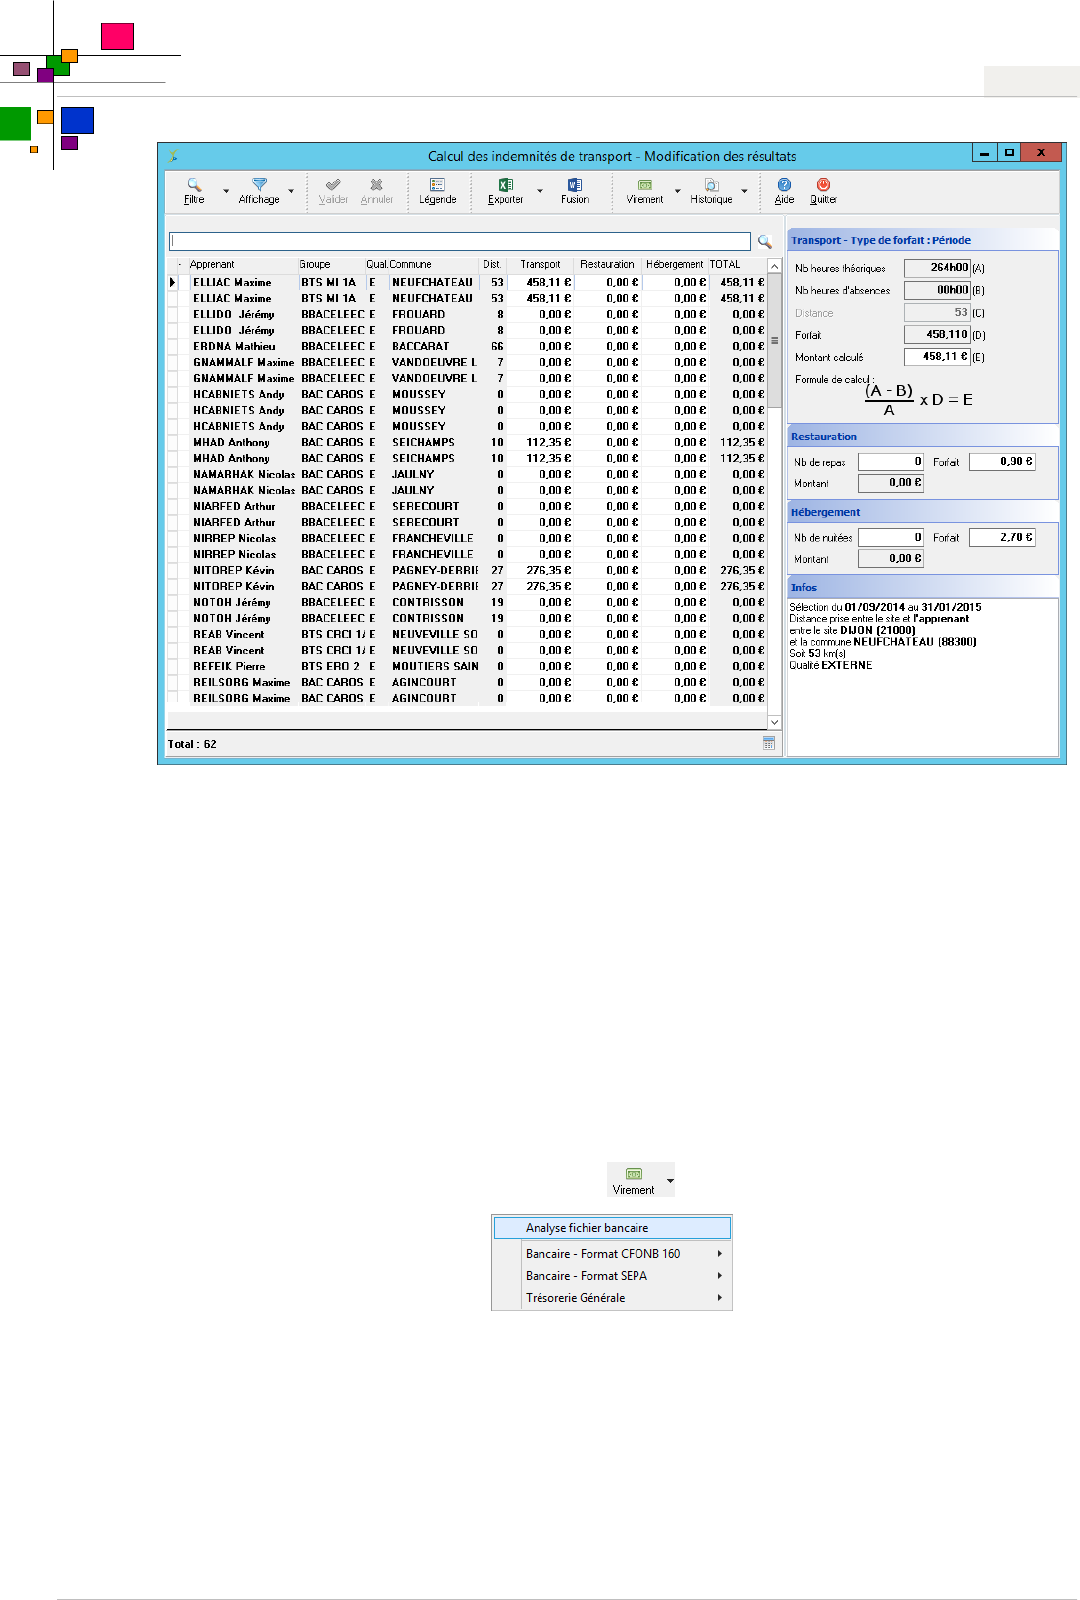This screenshot has height=1600, width=1080.
Task: Click the Valider checkmark button
Action: coord(333,190)
